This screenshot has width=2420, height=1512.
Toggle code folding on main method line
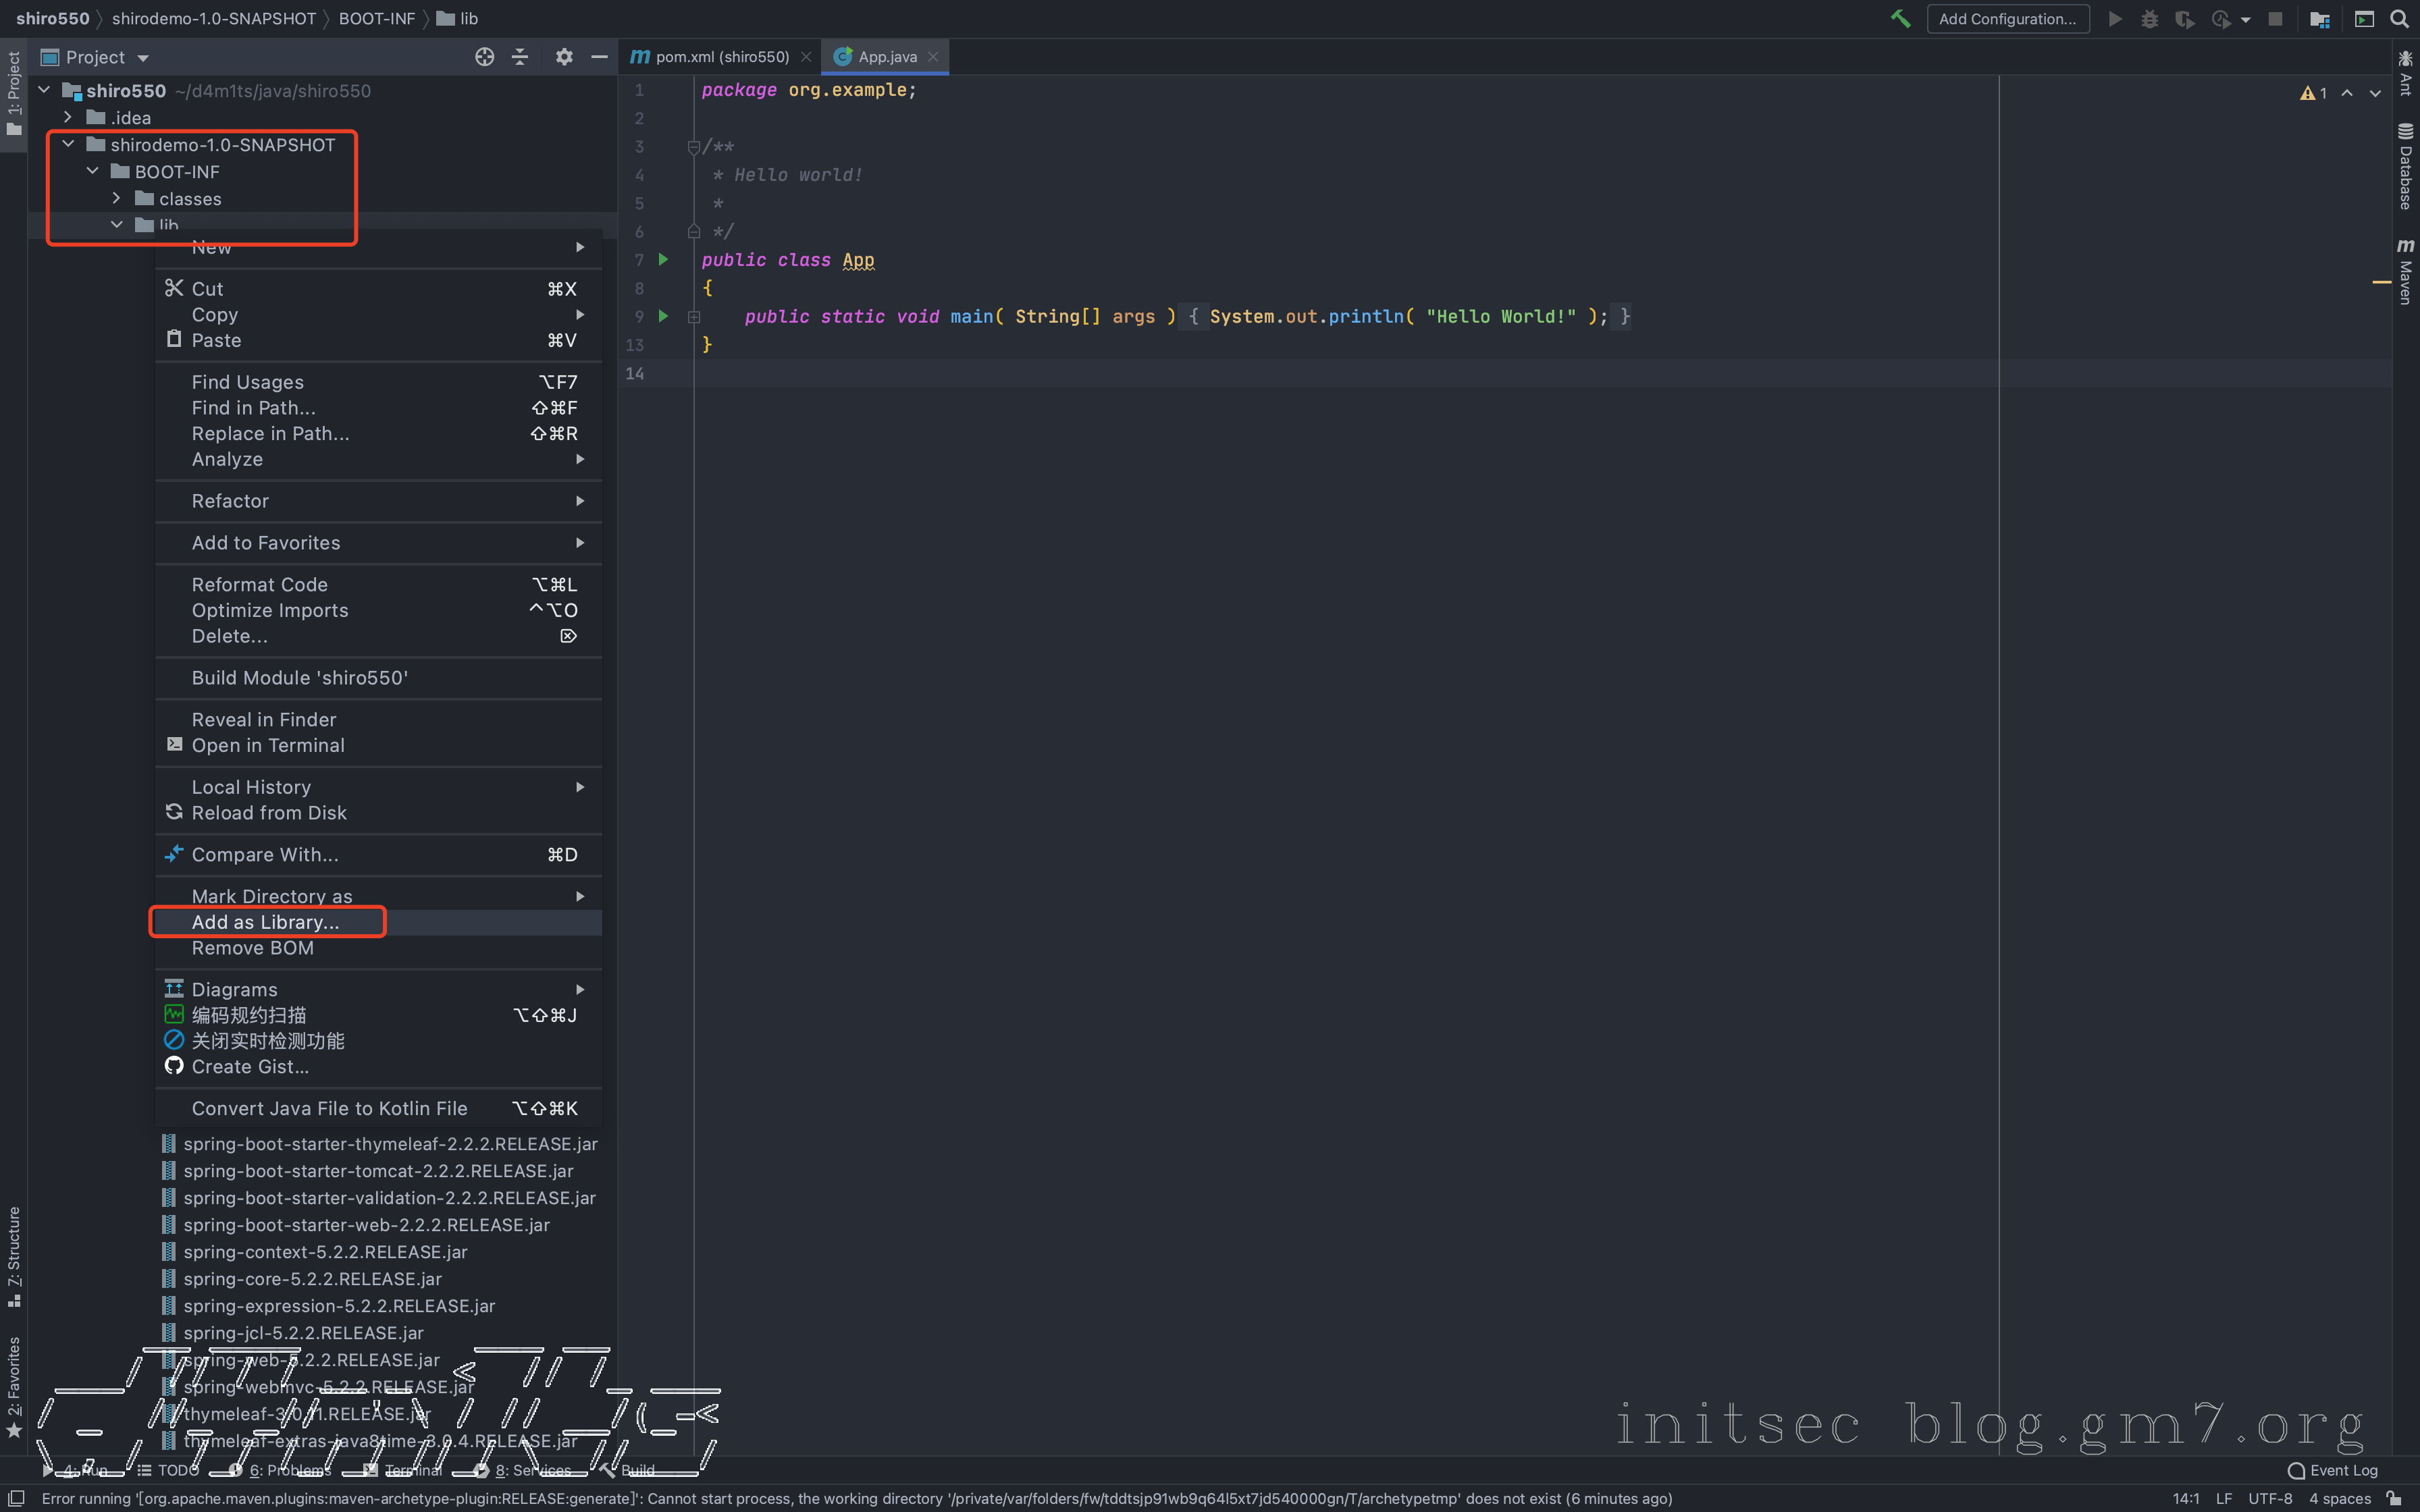tap(694, 317)
